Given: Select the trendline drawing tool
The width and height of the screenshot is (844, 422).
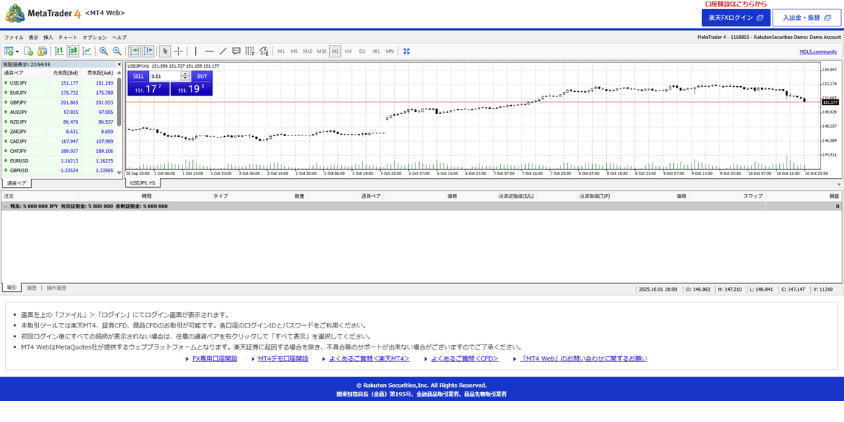Looking at the screenshot, I should tap(223, 51).
